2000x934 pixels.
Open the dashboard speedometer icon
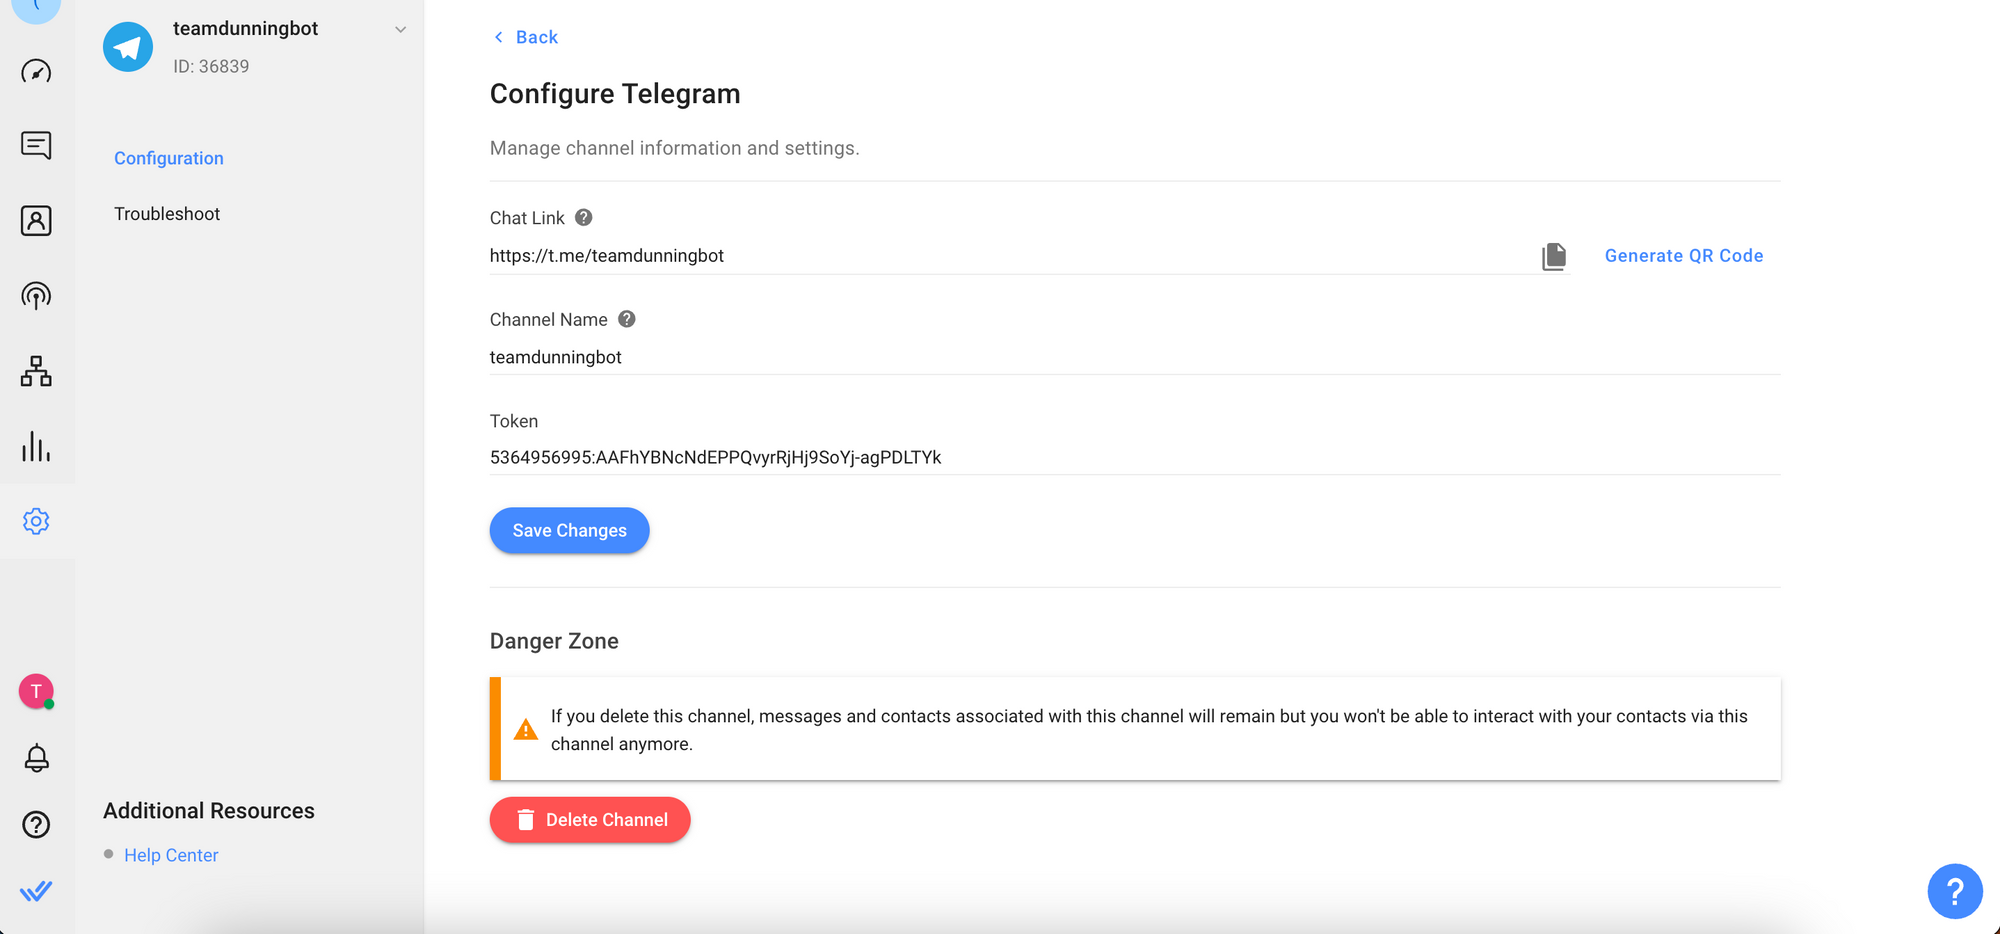[x=36, y=72]
